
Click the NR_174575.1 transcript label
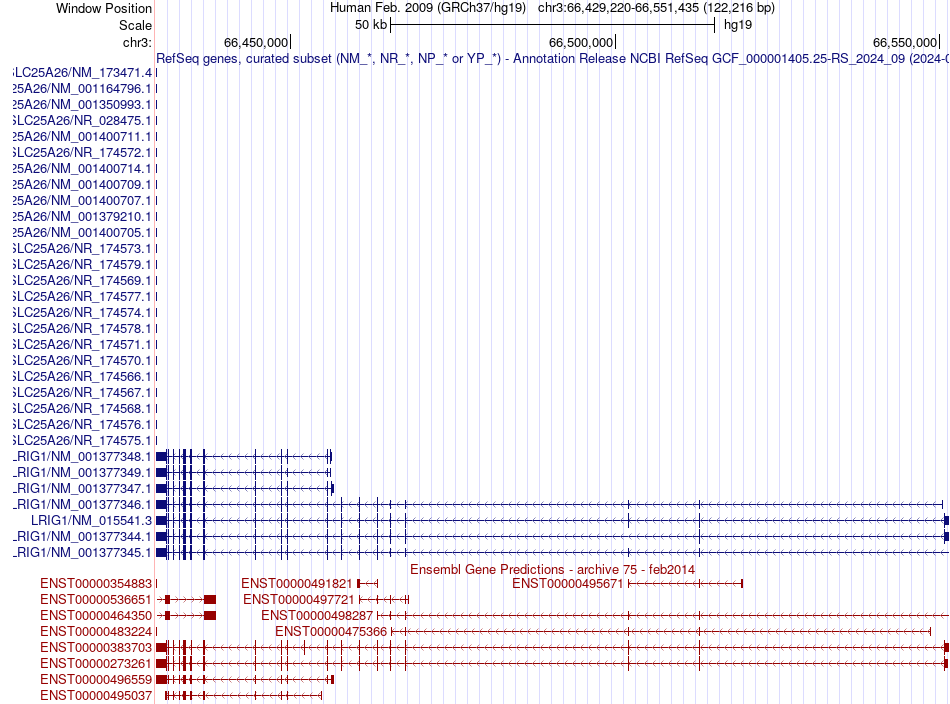[82, 440]
